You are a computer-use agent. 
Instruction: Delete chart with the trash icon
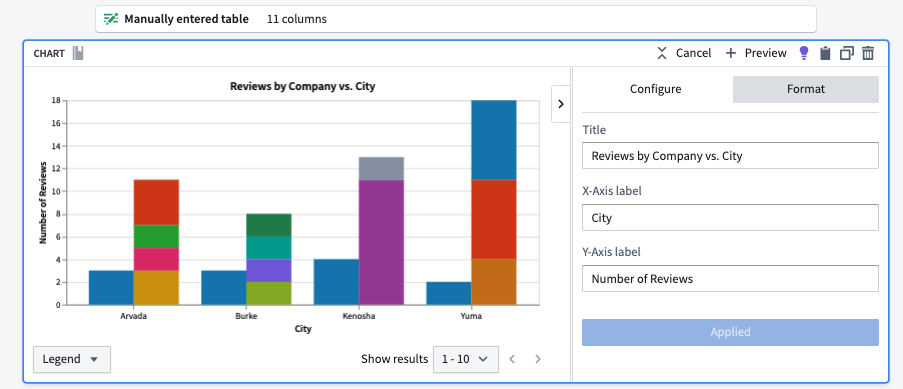pos(868,54)
